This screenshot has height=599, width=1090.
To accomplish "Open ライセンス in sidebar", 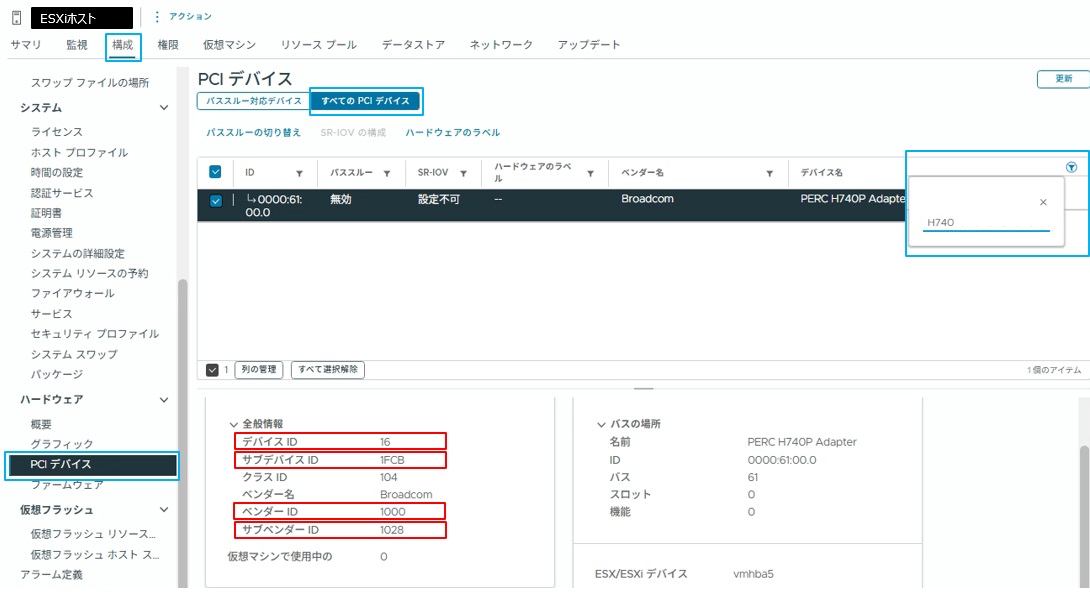I will coord(56,131).
